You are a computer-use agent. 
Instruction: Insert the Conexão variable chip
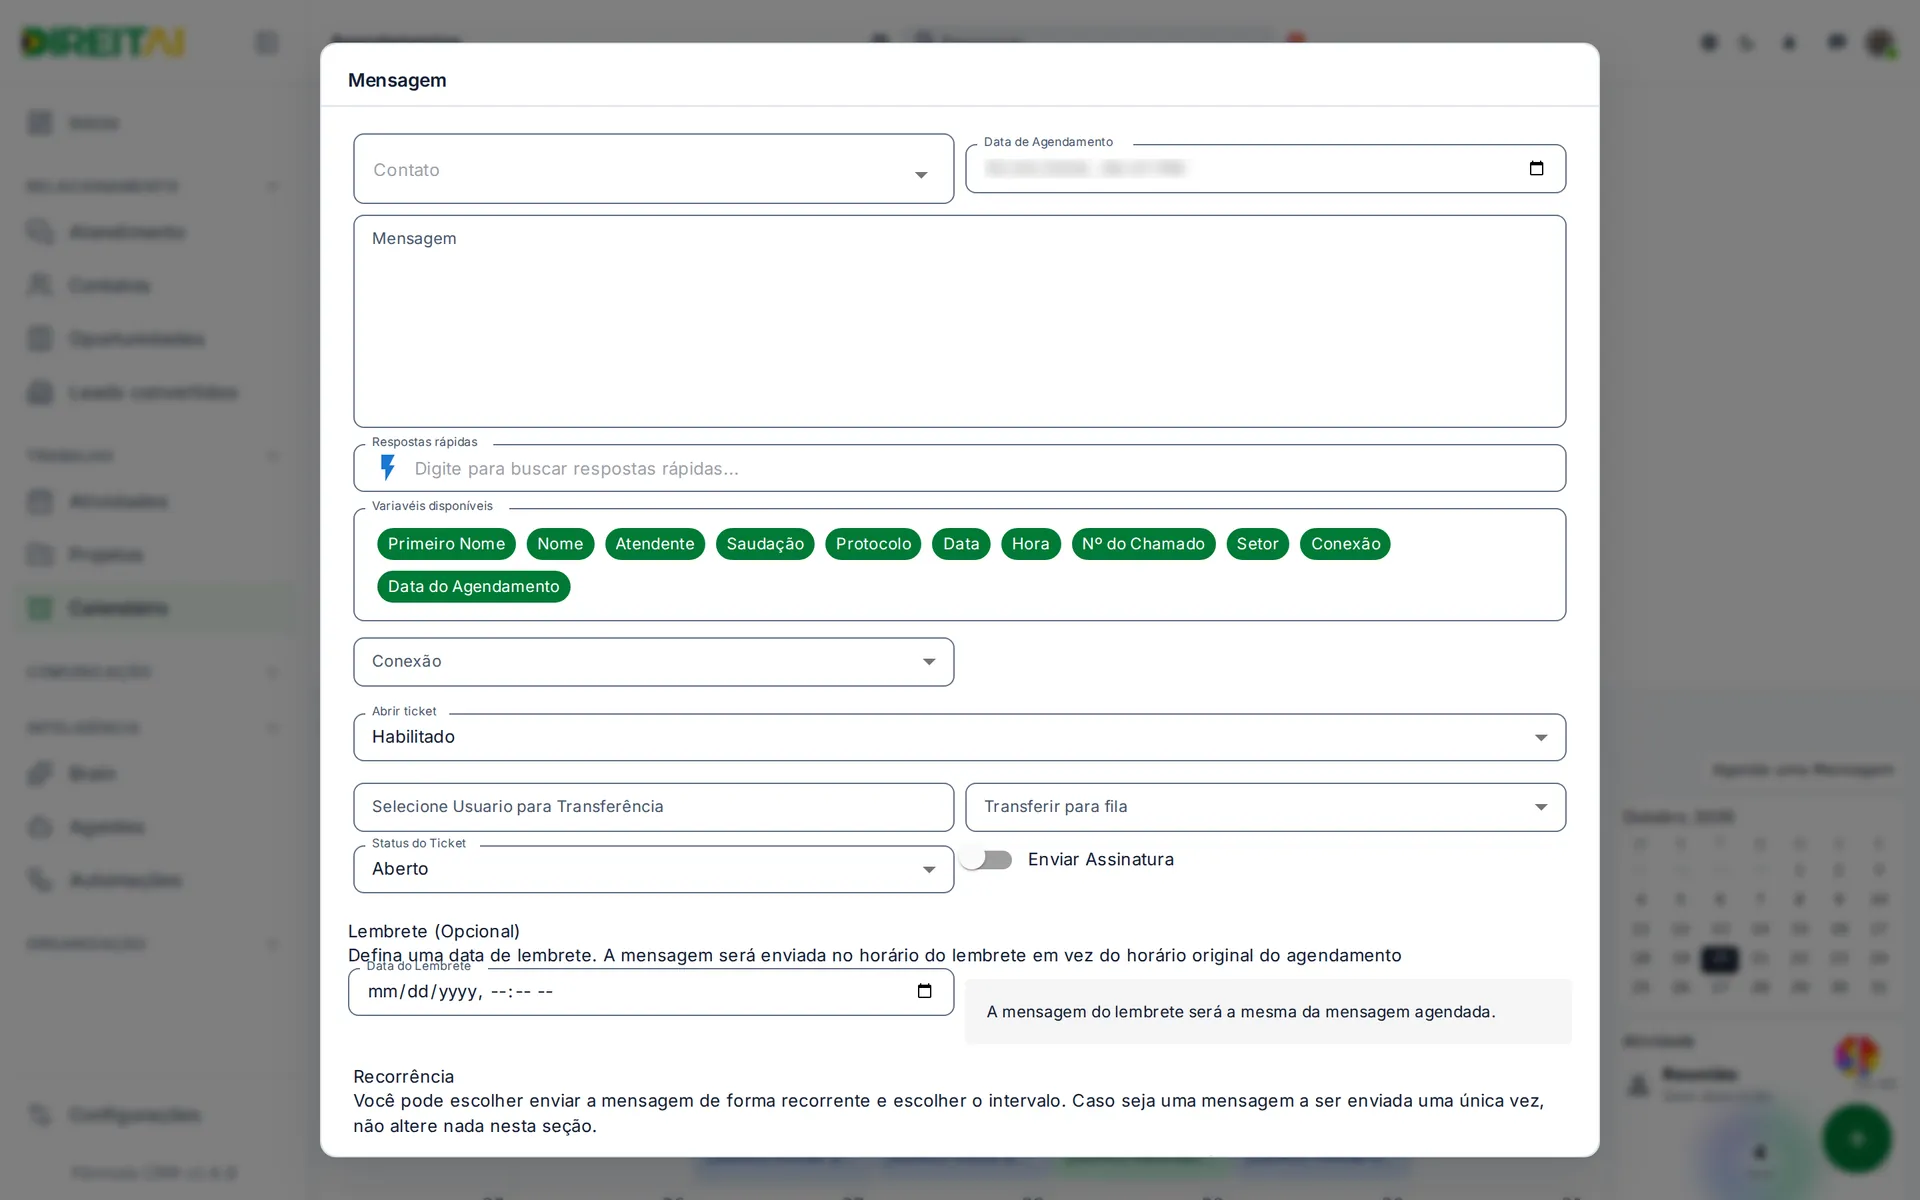coord(1345,544)
